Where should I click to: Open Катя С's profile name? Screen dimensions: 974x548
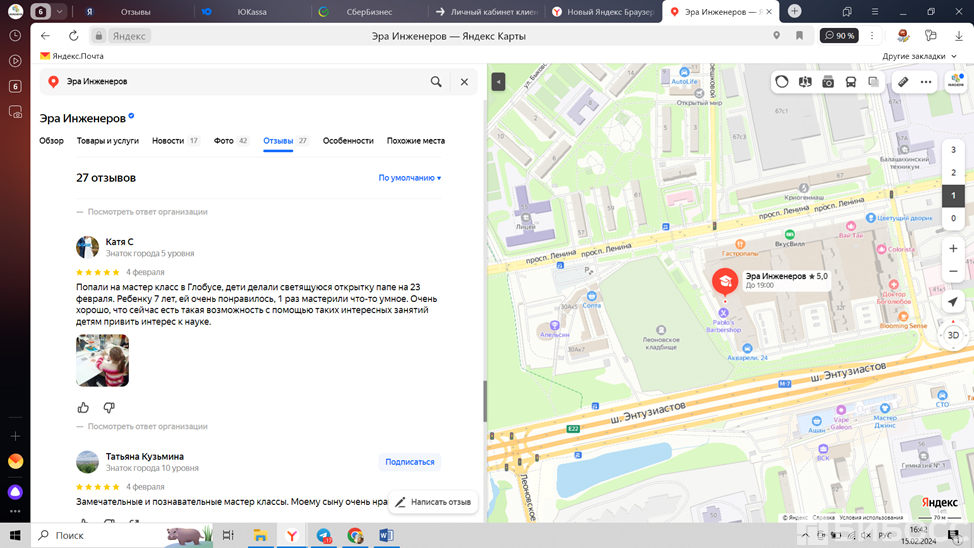119,242
